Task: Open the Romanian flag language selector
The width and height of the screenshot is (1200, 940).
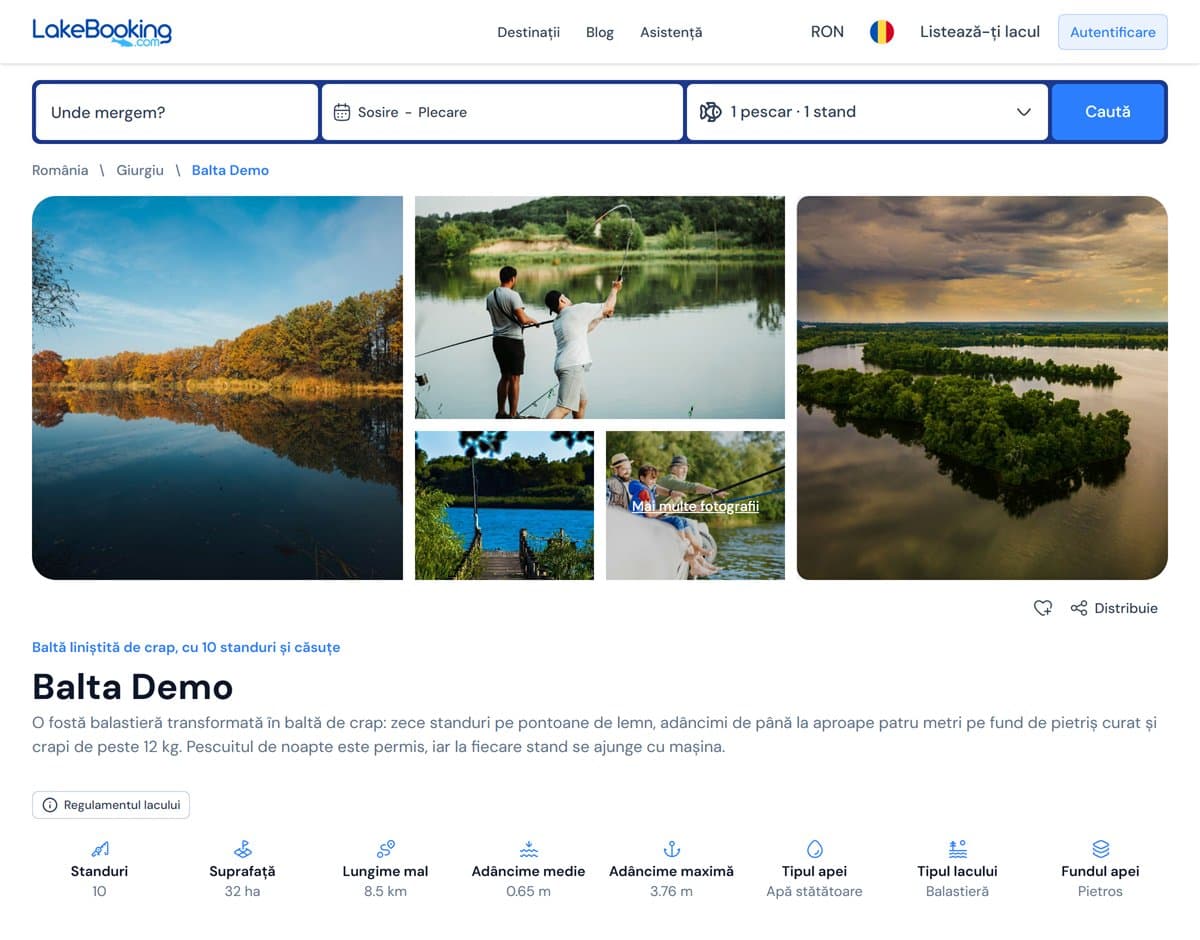Action: [x=881, y=32]
